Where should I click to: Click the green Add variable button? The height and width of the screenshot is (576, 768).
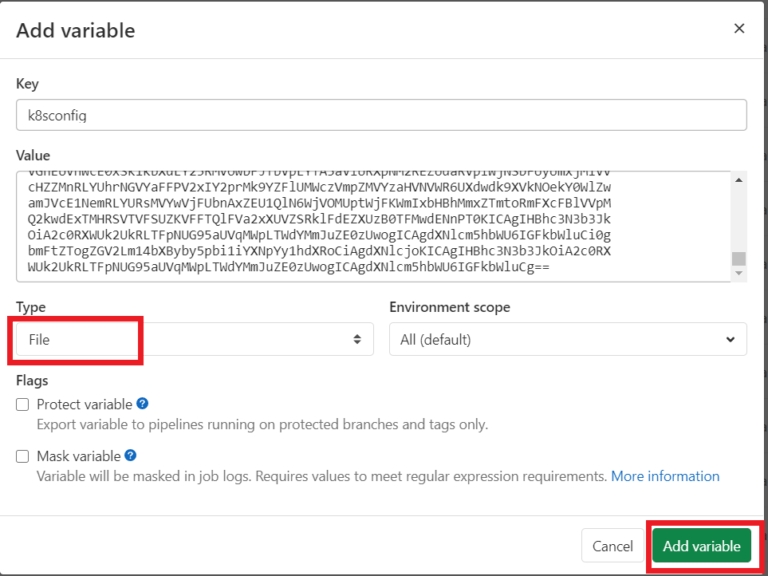pos(702,546)
